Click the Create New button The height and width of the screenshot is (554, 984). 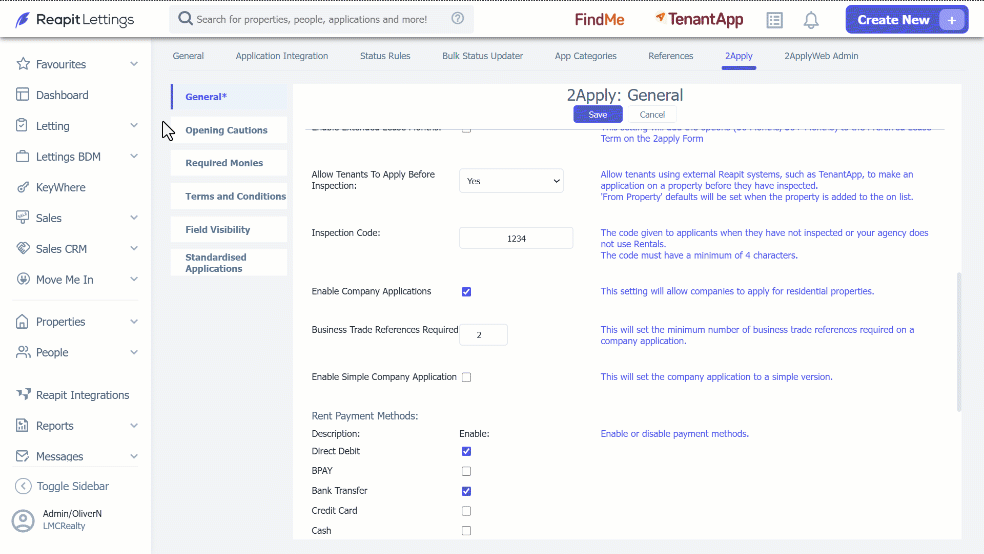coord(906,20)
